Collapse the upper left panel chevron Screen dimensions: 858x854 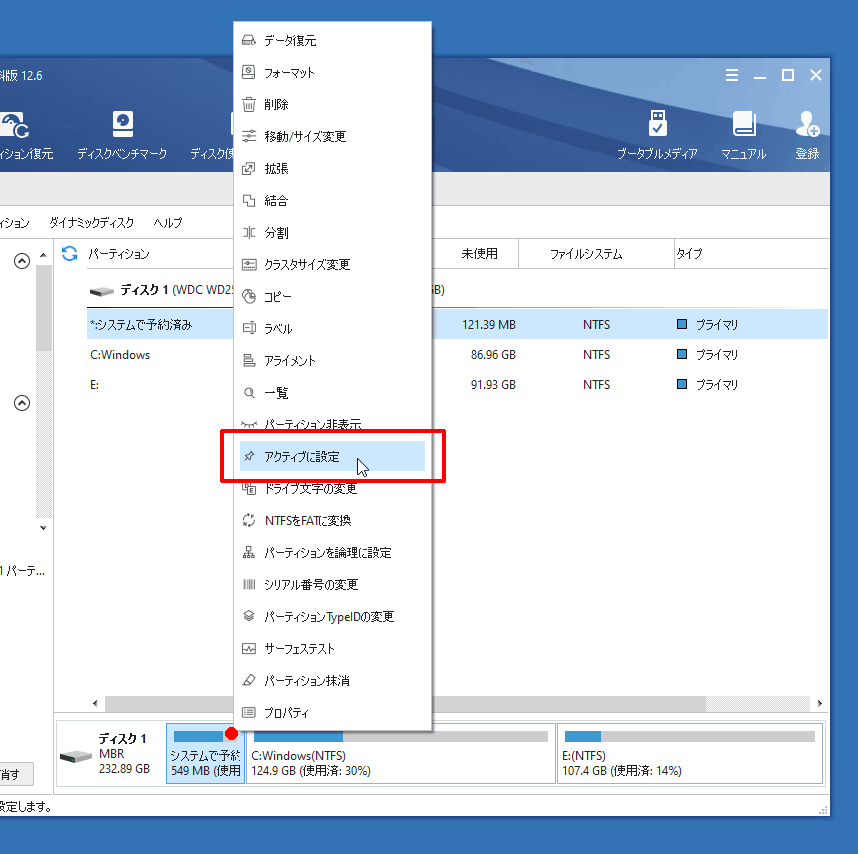click(x=21, y=262)
